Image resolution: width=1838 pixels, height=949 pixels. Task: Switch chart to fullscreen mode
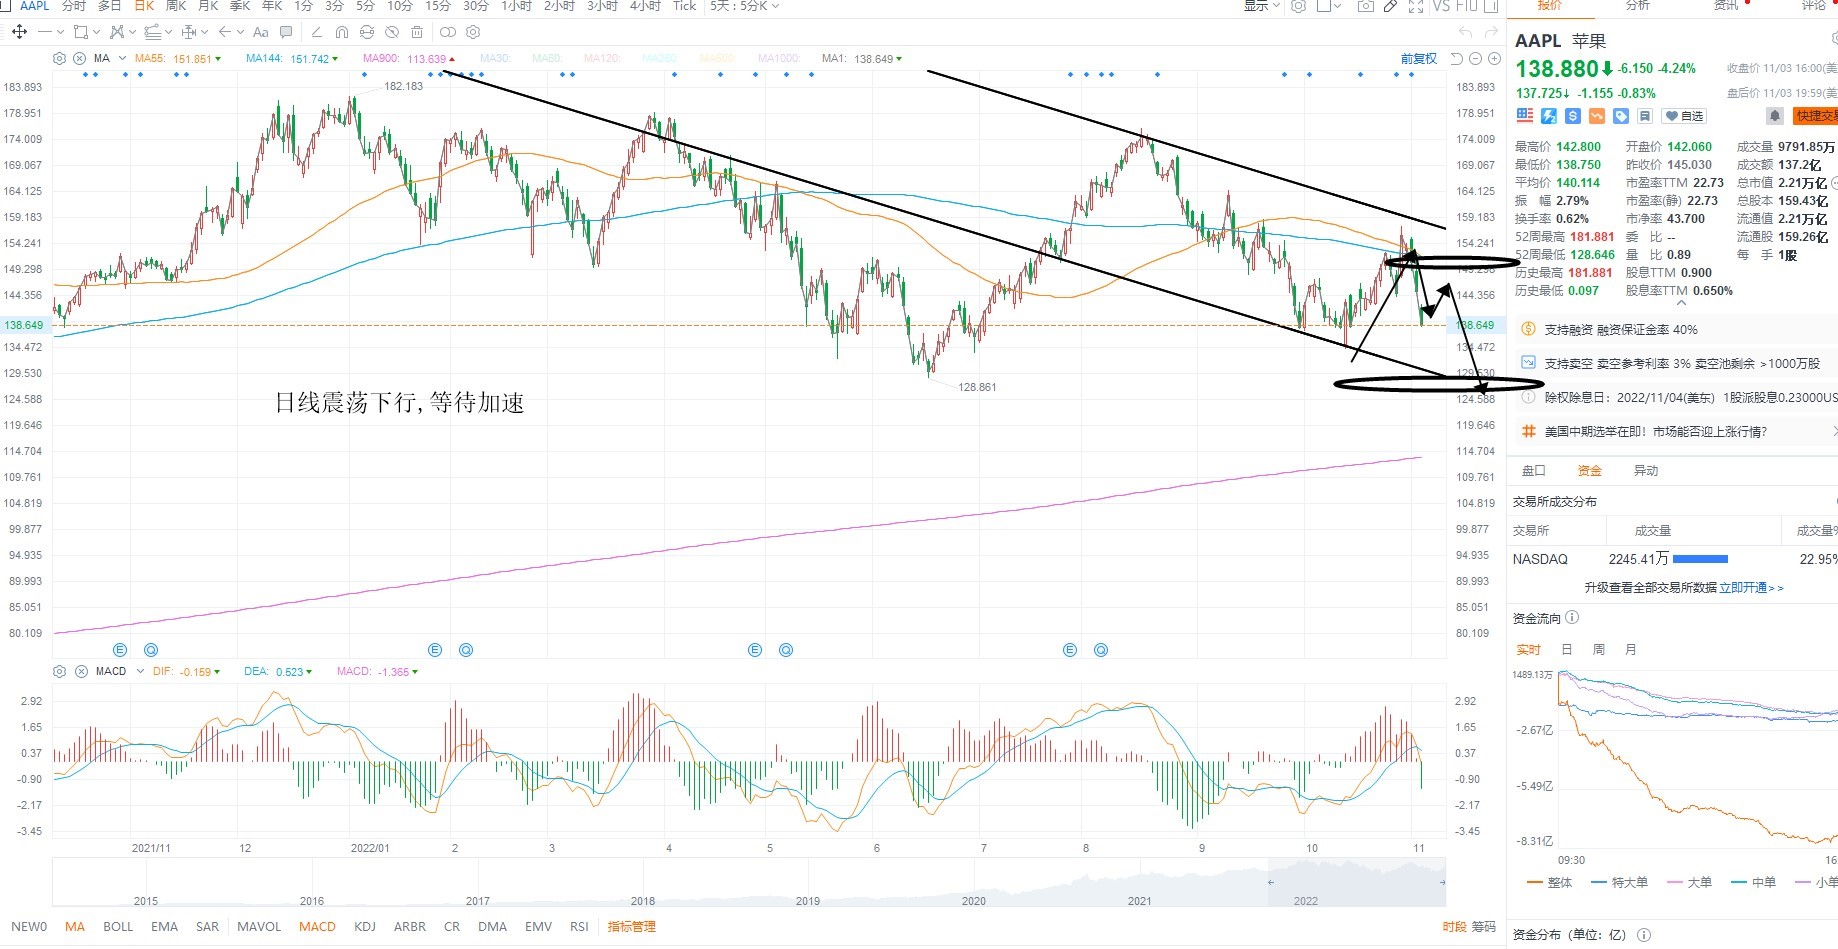[1416, 6]
